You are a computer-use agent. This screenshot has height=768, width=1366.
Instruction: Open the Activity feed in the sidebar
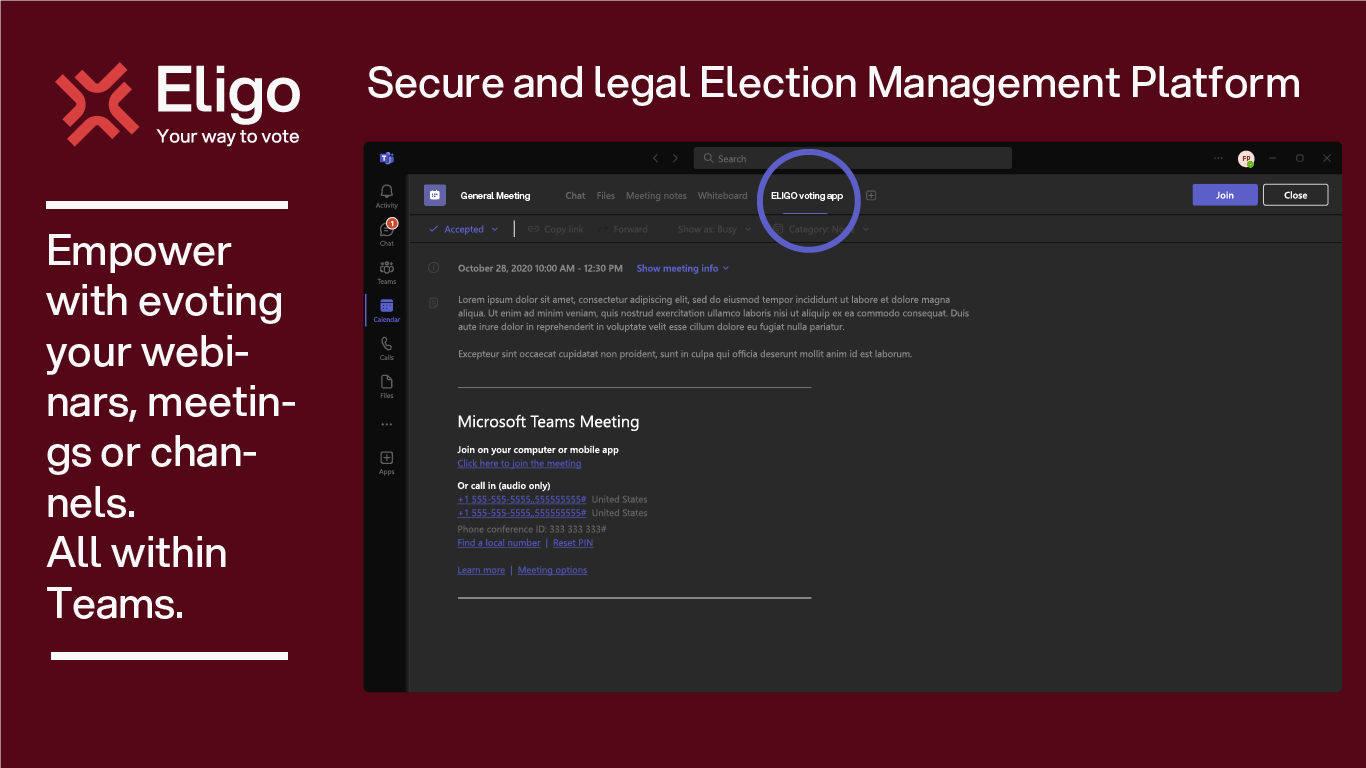pyautogui.click(x=386, y=195)
